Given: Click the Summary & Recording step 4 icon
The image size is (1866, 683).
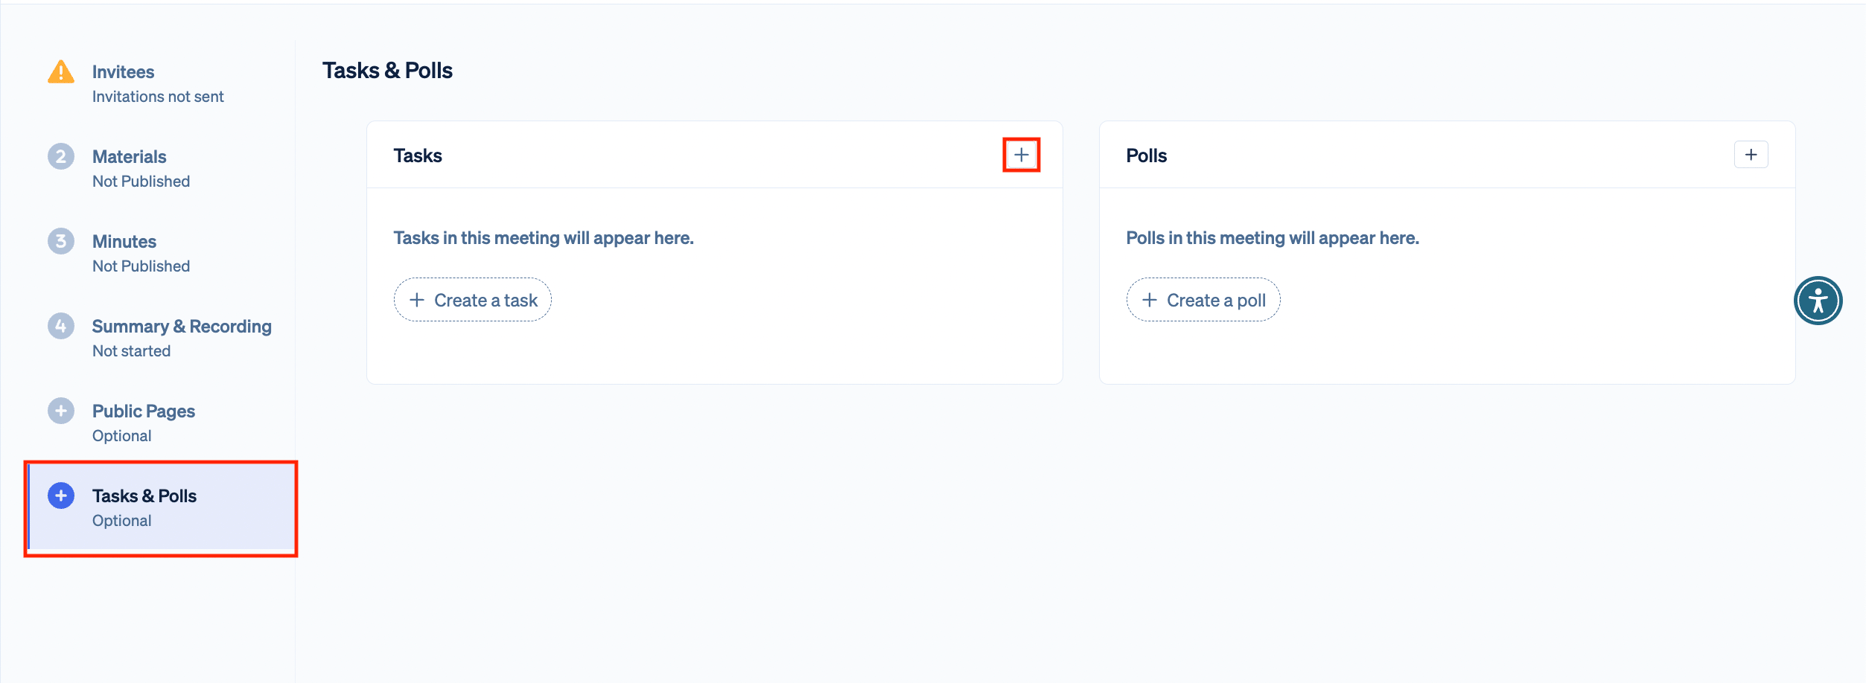Looking at the screenshot, I should tap(61, 327).
